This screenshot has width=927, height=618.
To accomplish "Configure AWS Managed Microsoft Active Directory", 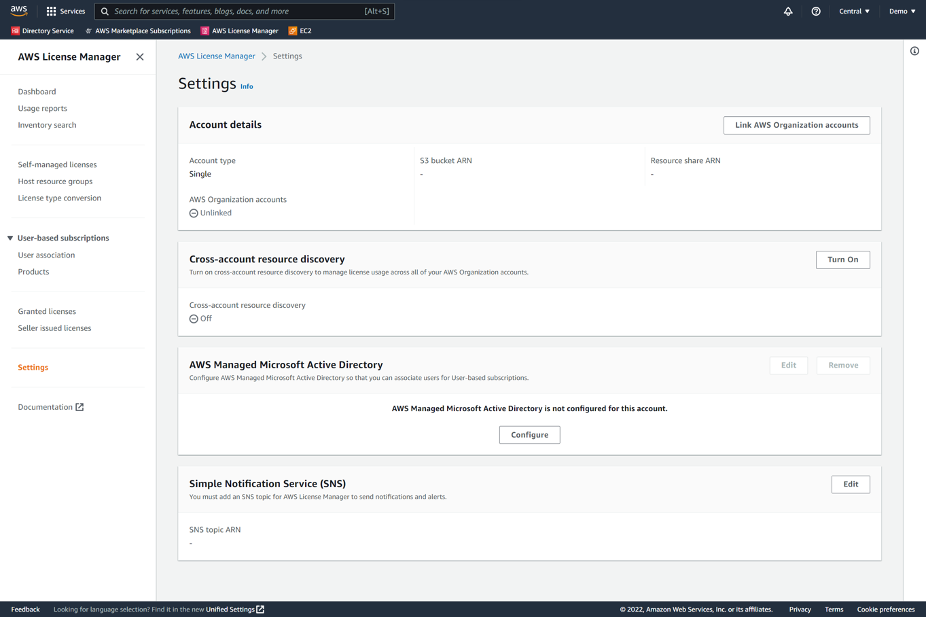I will [x=529, y=434].
